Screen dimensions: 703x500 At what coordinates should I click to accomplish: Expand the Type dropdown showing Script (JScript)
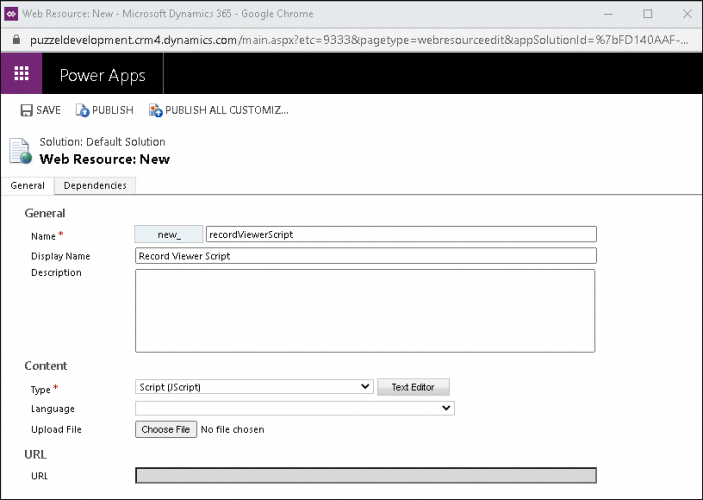254,386
